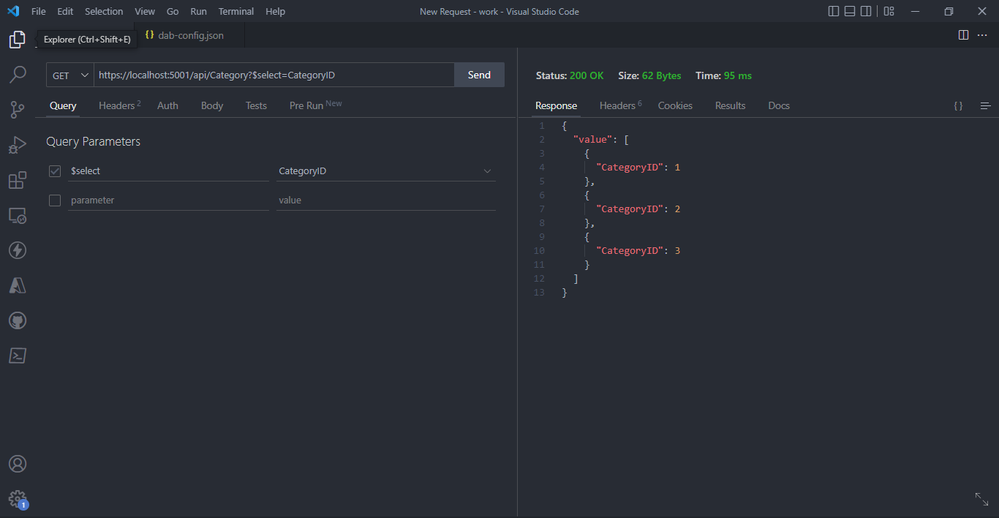The width and height of the screenshot is (999, 518).
Task: Open the response options lines icon
Action: (x=985, y=106)
